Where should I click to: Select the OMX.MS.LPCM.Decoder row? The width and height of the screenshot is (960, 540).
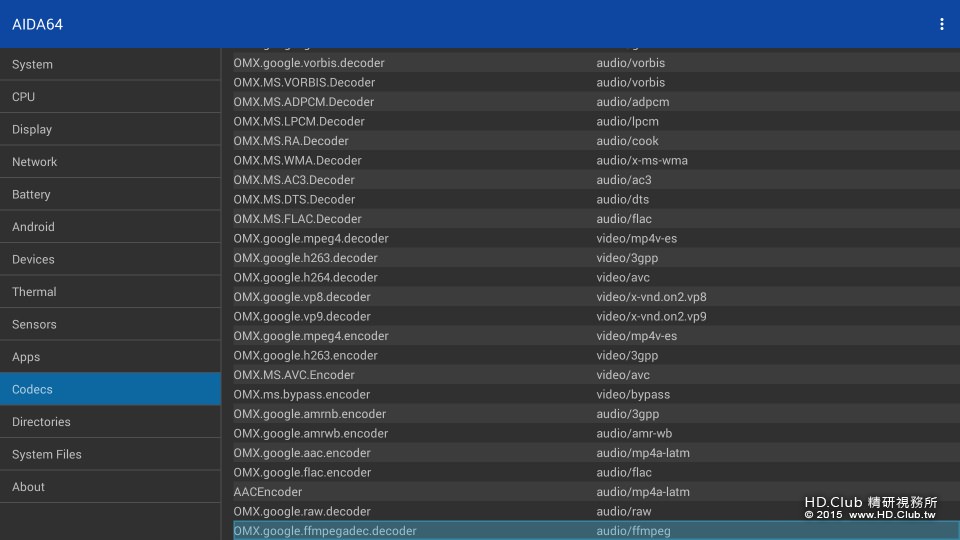point(596,121)
